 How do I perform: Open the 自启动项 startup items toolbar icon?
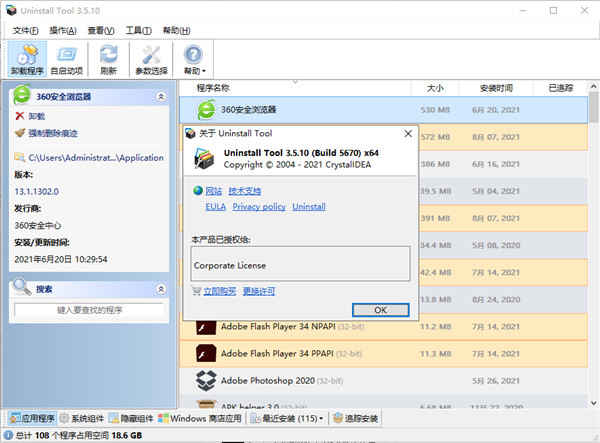pyautogui.click(x=67, y=59)
